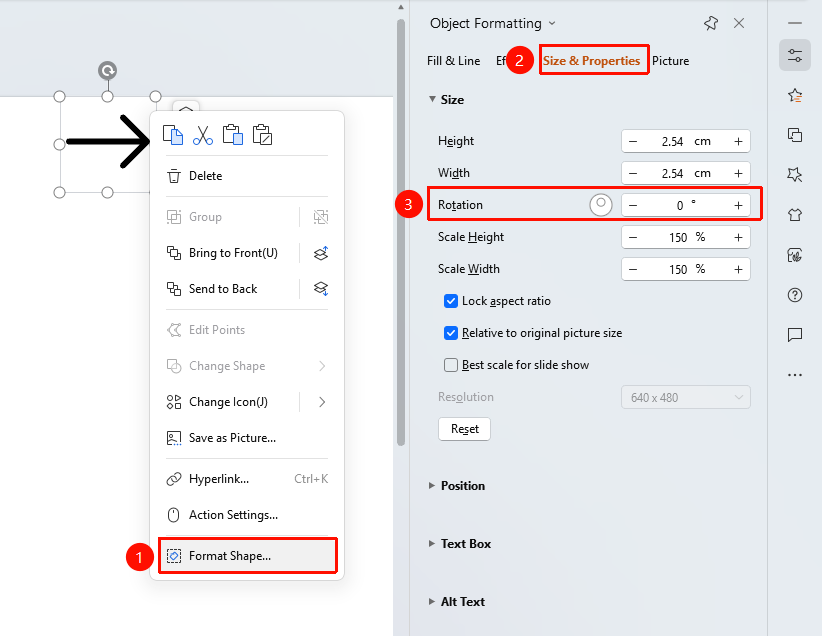Open Action Settings from context menu
822x636 pixels.
pos(247,515)
